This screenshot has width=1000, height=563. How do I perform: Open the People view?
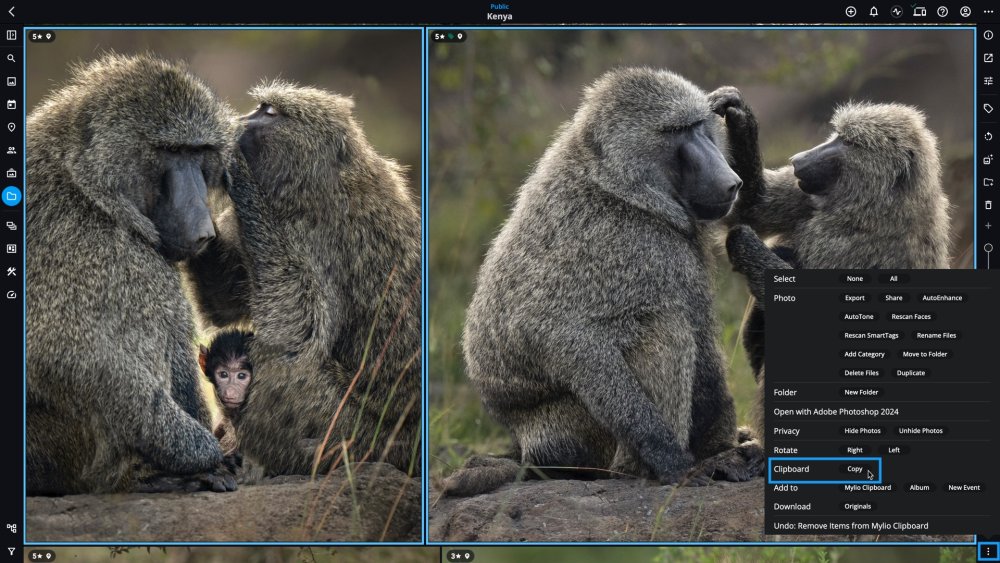[11, 150]
